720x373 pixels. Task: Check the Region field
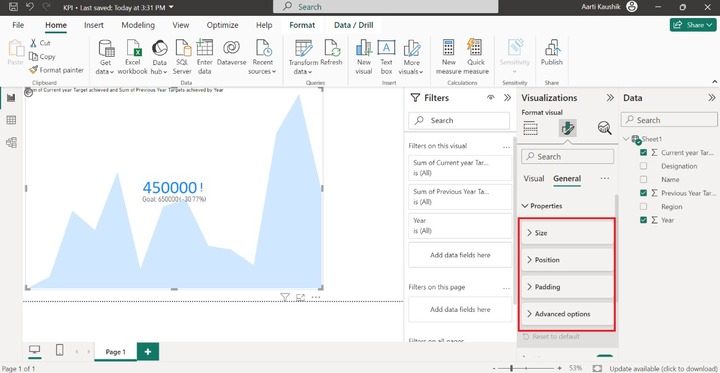643,207
